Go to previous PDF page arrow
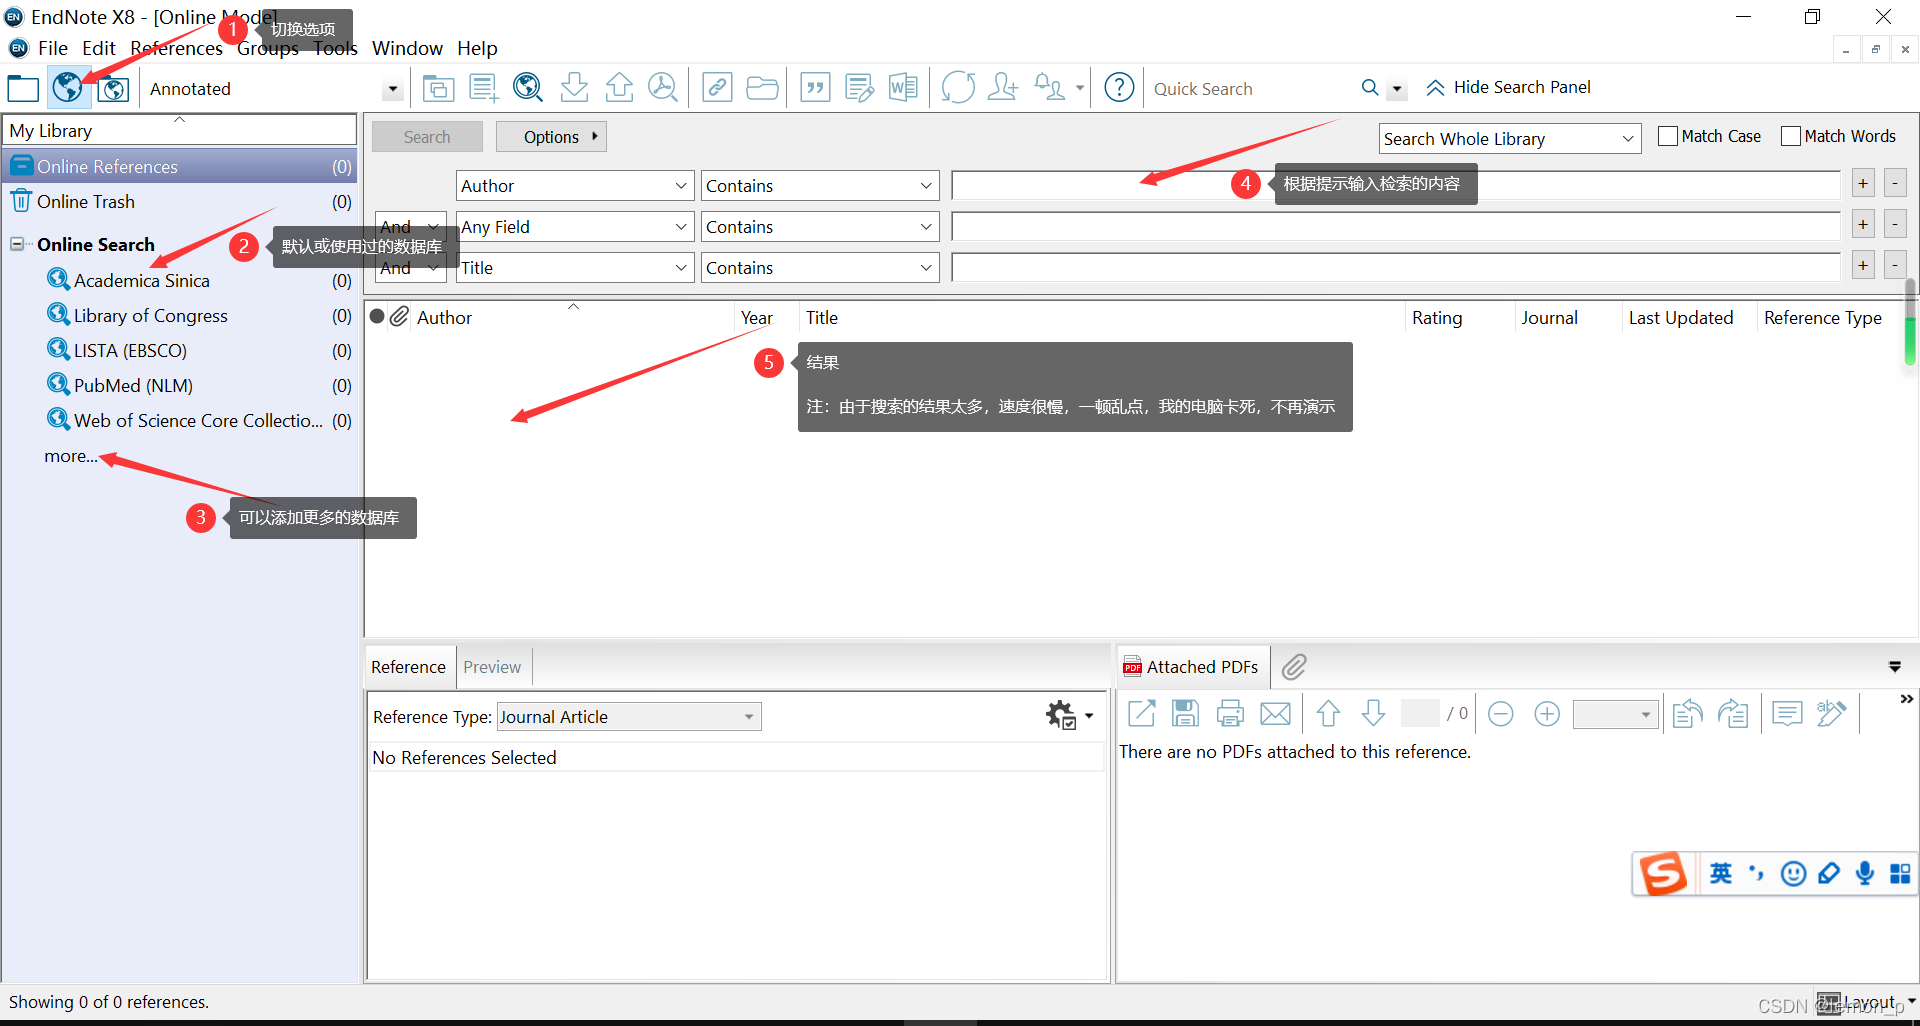 1328,714
